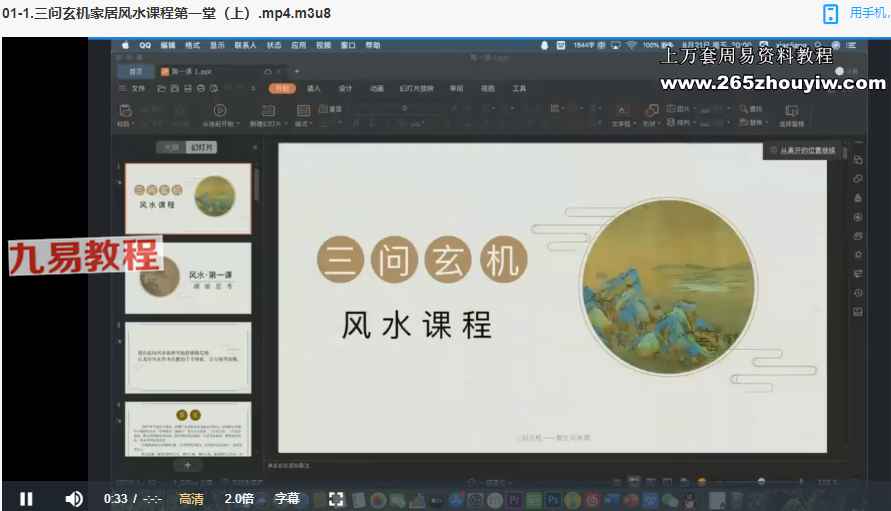Click the slide panel scrollbar
The width and height of the screenshot is (891, 511).
[x=257, y=185]
